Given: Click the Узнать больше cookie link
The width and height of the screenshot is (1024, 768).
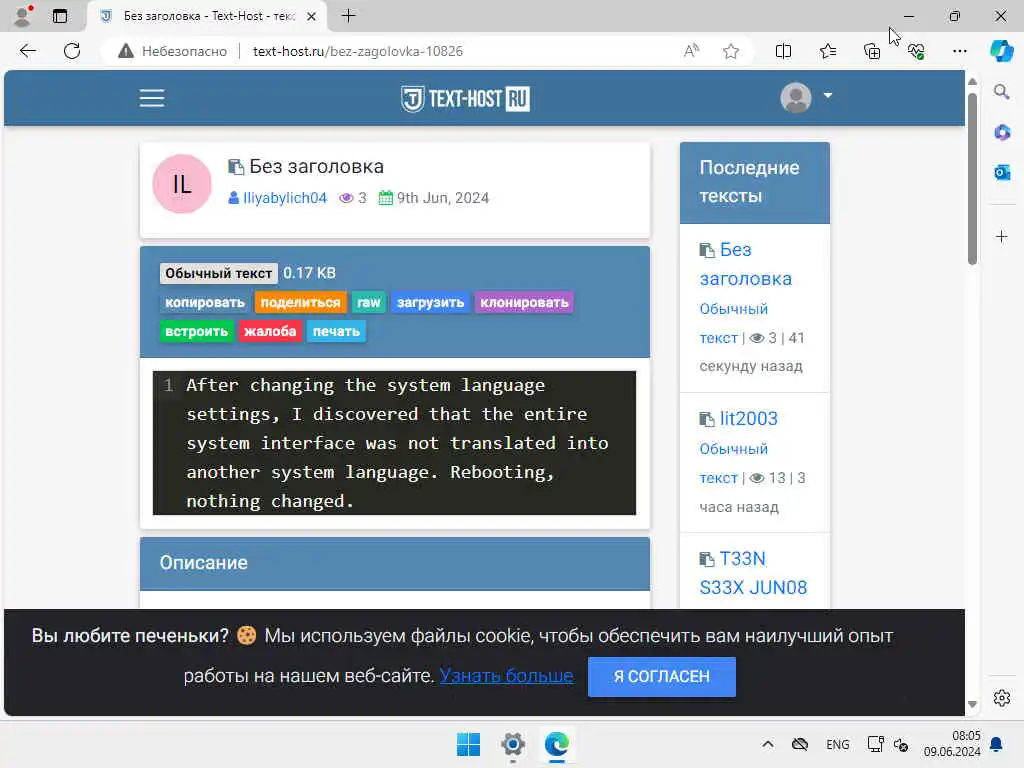Looking at the screenshot, I should 506,675.
